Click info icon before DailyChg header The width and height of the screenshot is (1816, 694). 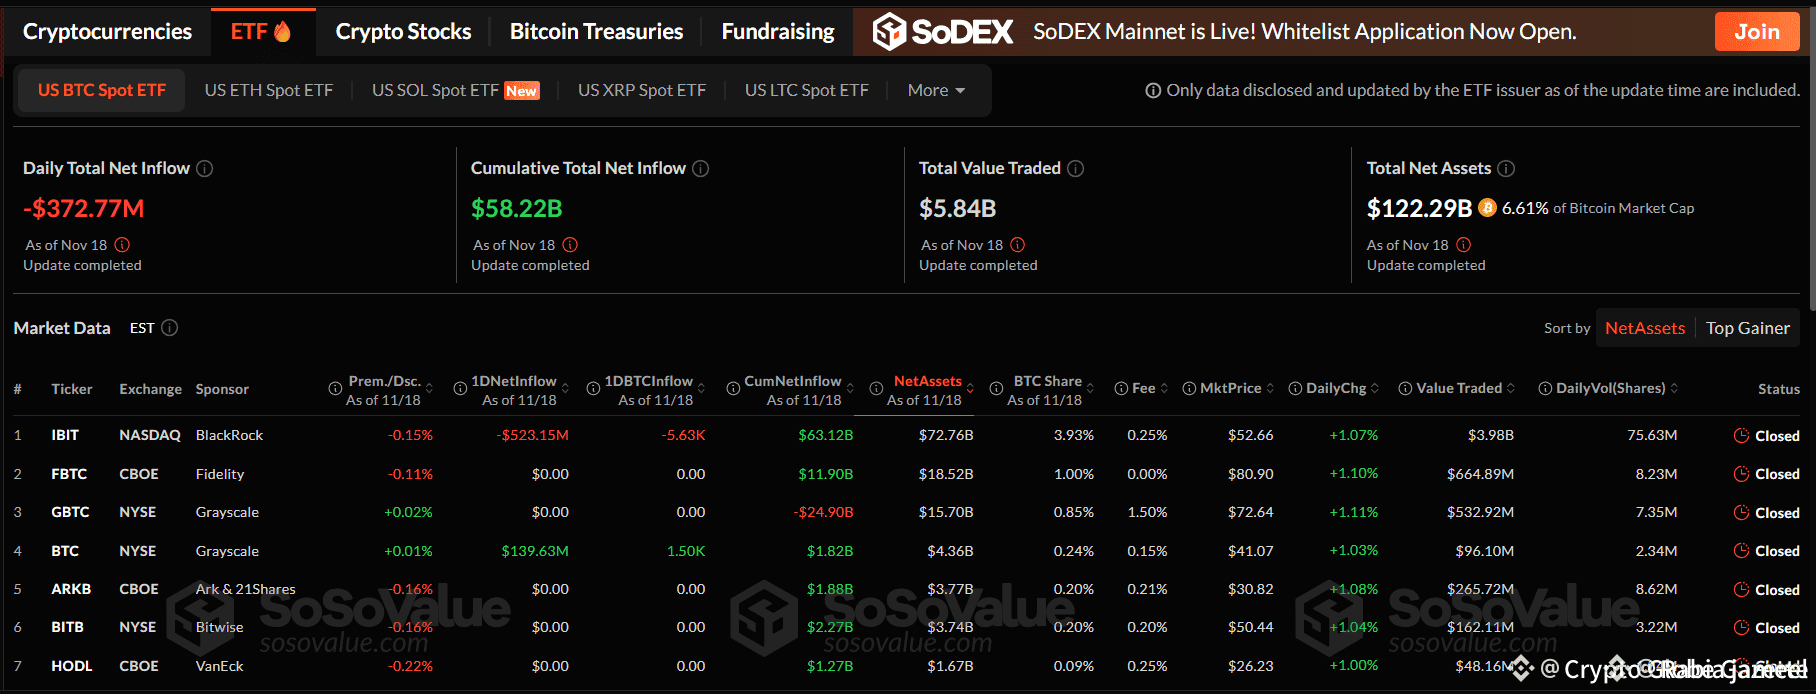[x=1295, y=389]
